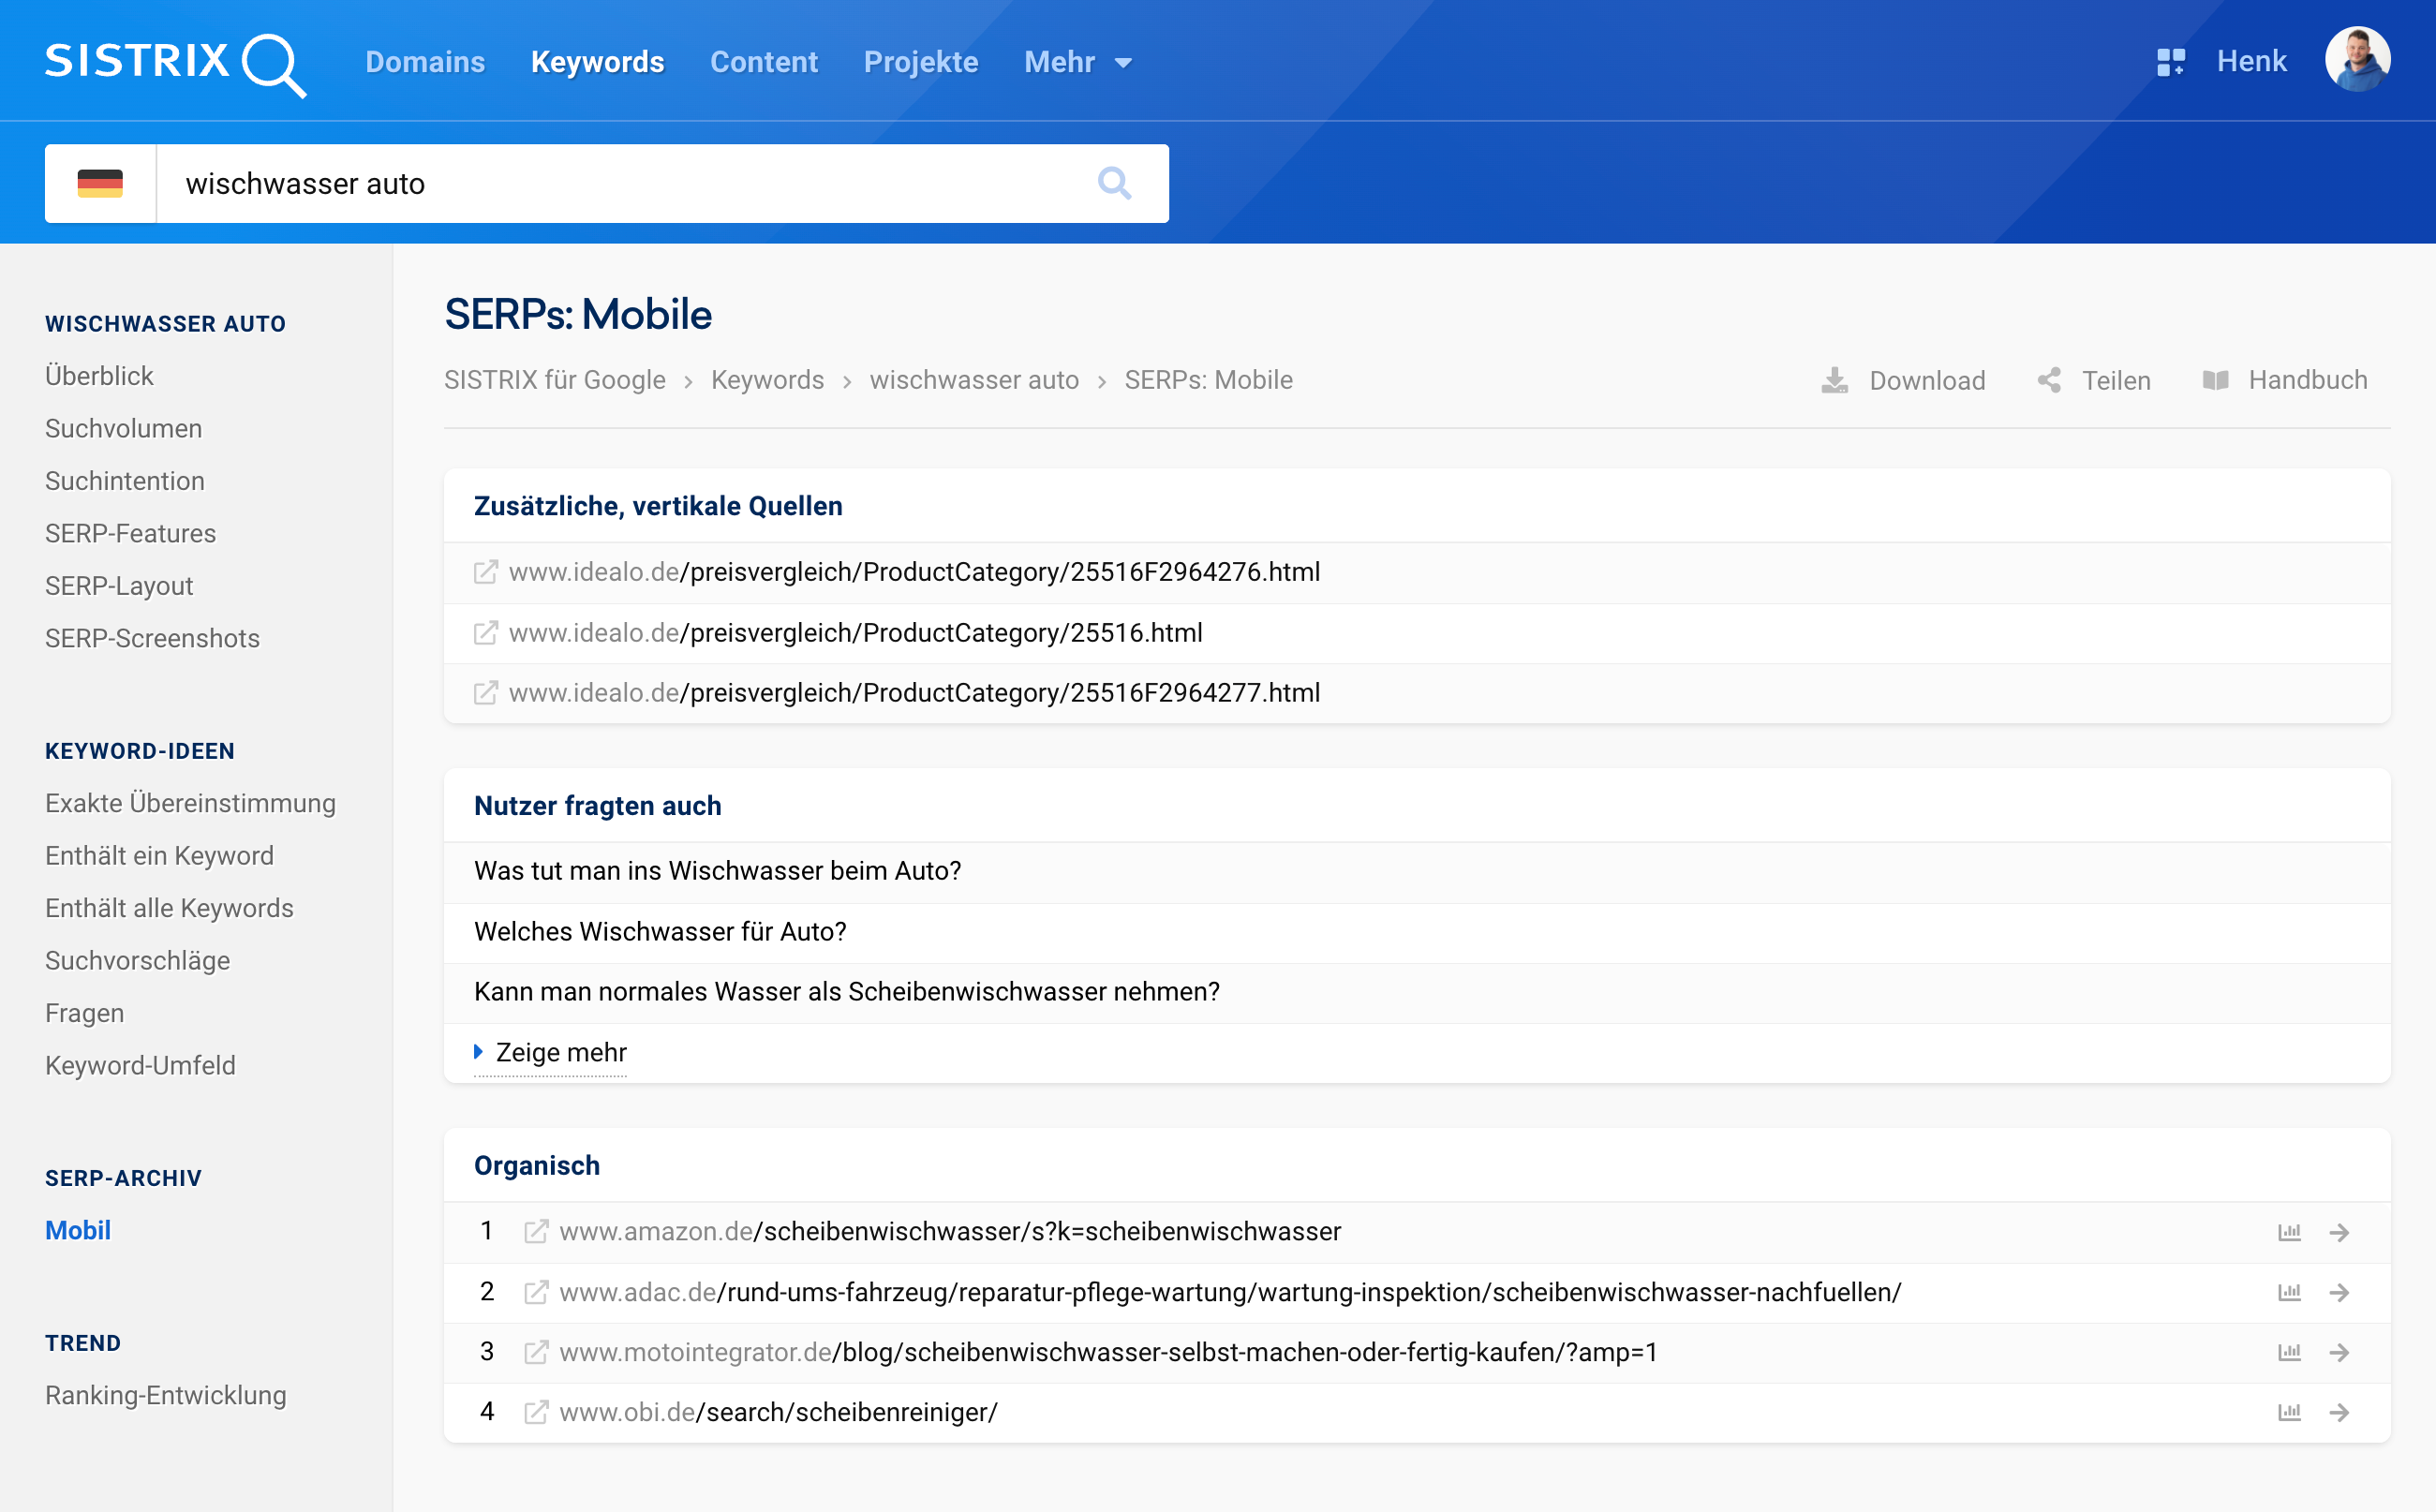The height and width of the screenshot is (1512, 2436).
Task: Switch to the Domains section
Action: point(425,62)
